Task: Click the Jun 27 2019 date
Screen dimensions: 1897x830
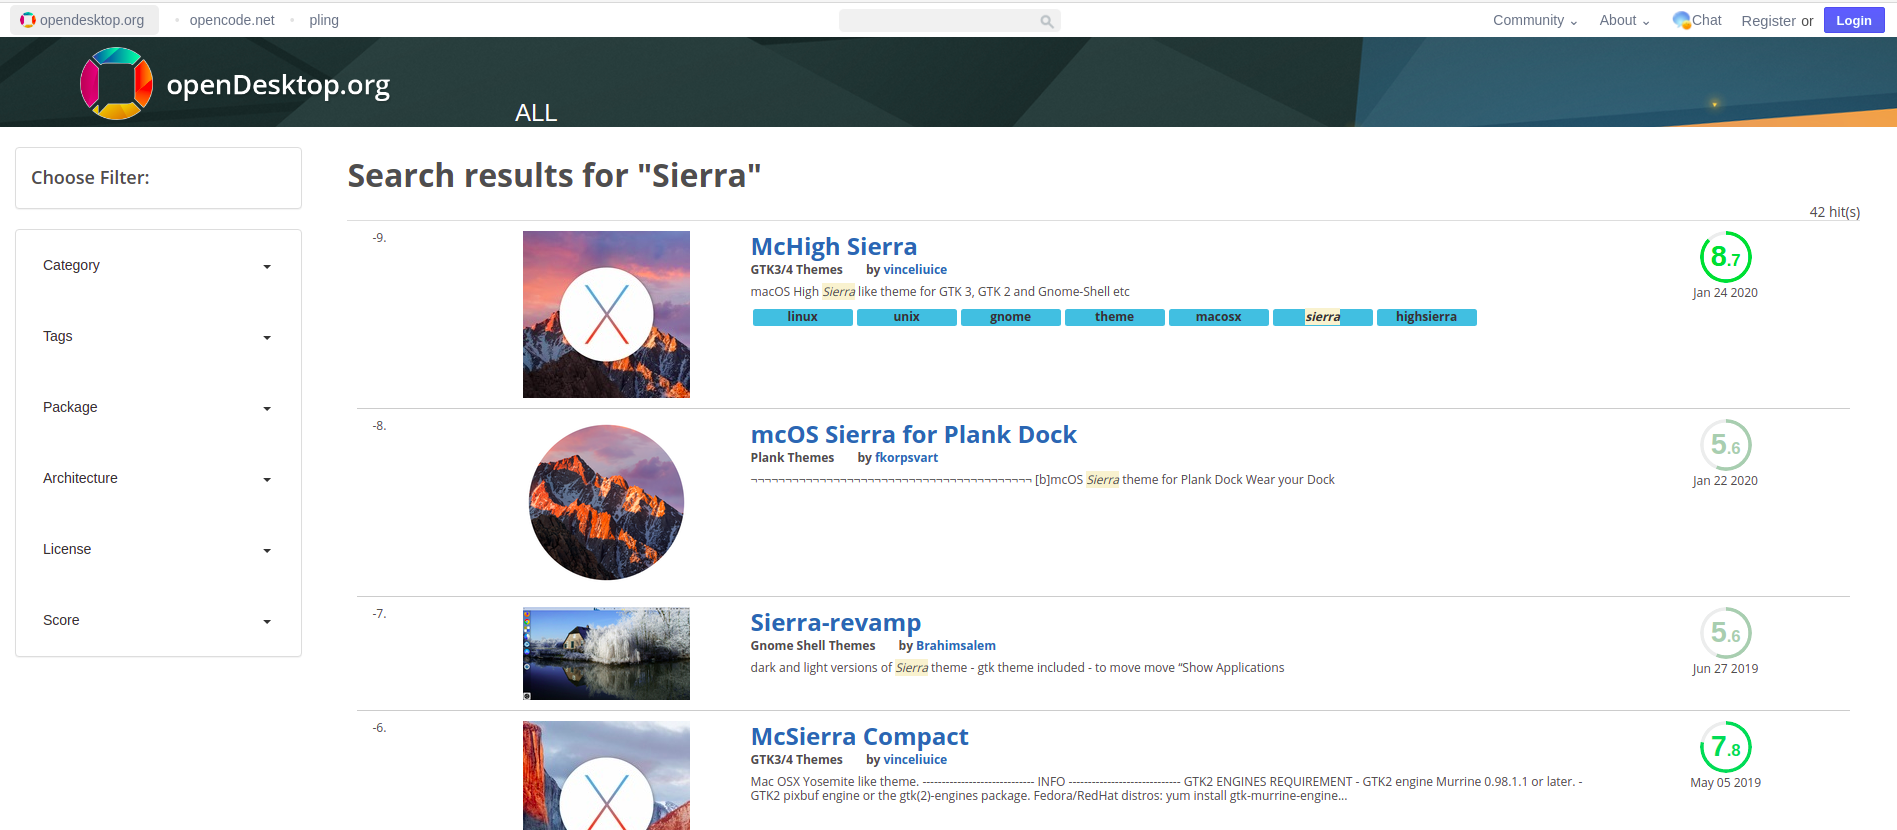Action: coord(1725,669)
